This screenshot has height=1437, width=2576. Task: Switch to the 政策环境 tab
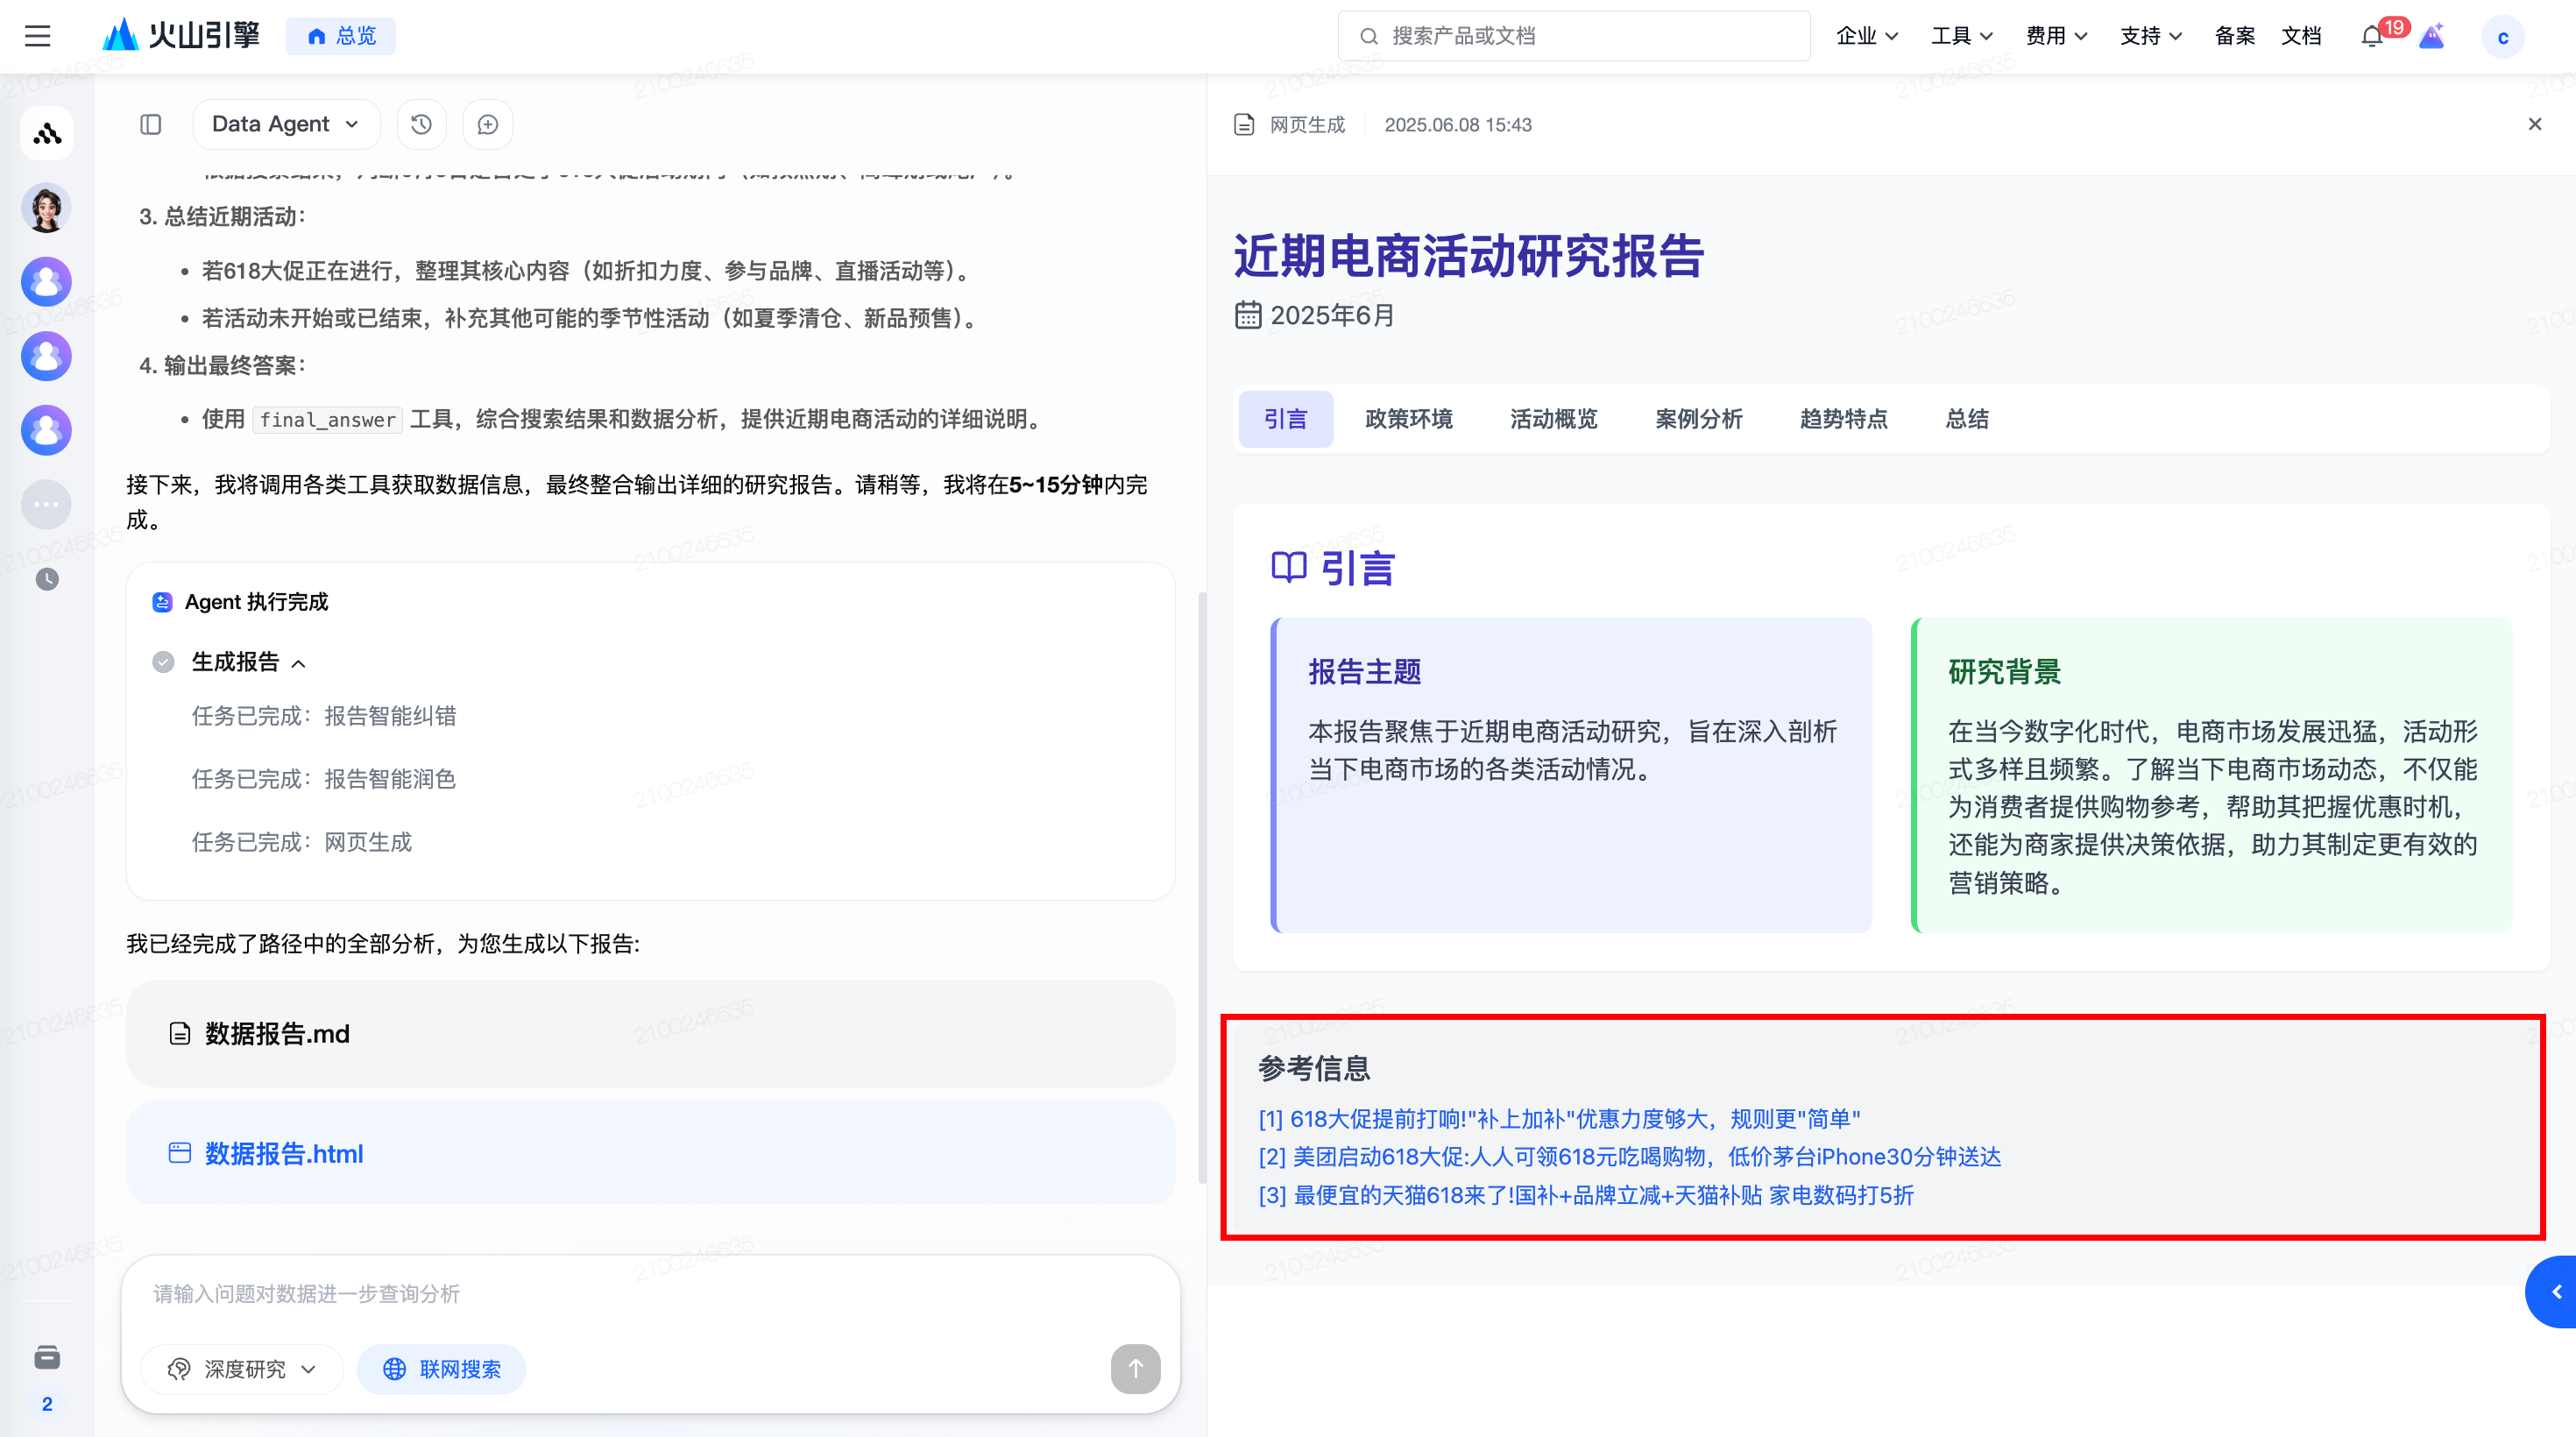[1409, 419]
